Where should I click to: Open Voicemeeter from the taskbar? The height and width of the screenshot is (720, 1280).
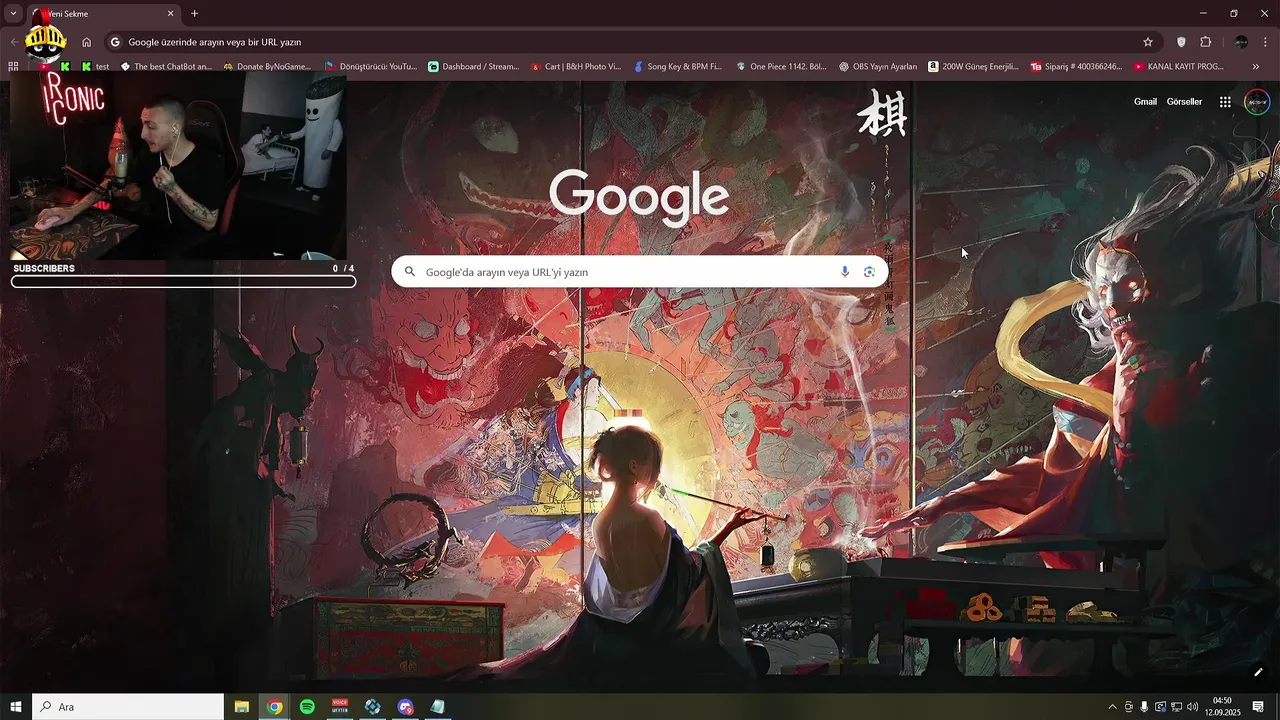coord(340,707)
